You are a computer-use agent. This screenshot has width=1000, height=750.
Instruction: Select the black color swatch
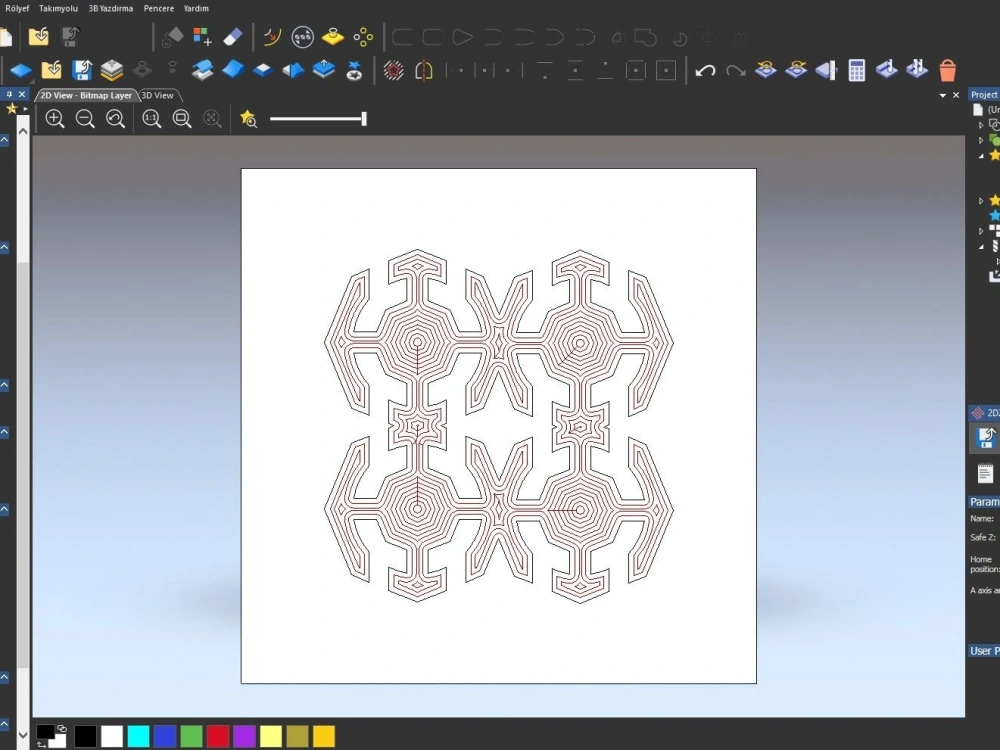(85, 736)
